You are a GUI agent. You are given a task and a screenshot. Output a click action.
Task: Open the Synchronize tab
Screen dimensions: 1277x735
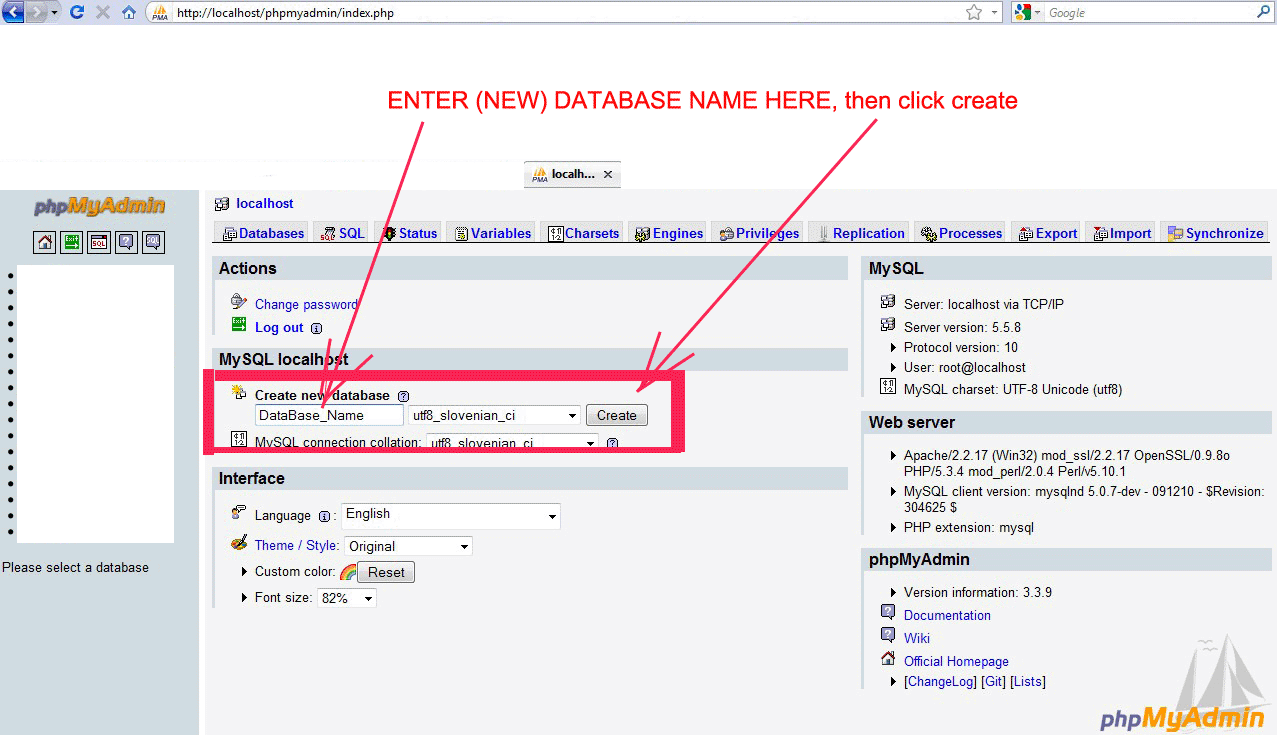pyautogui.click(x=1215, y=233)
